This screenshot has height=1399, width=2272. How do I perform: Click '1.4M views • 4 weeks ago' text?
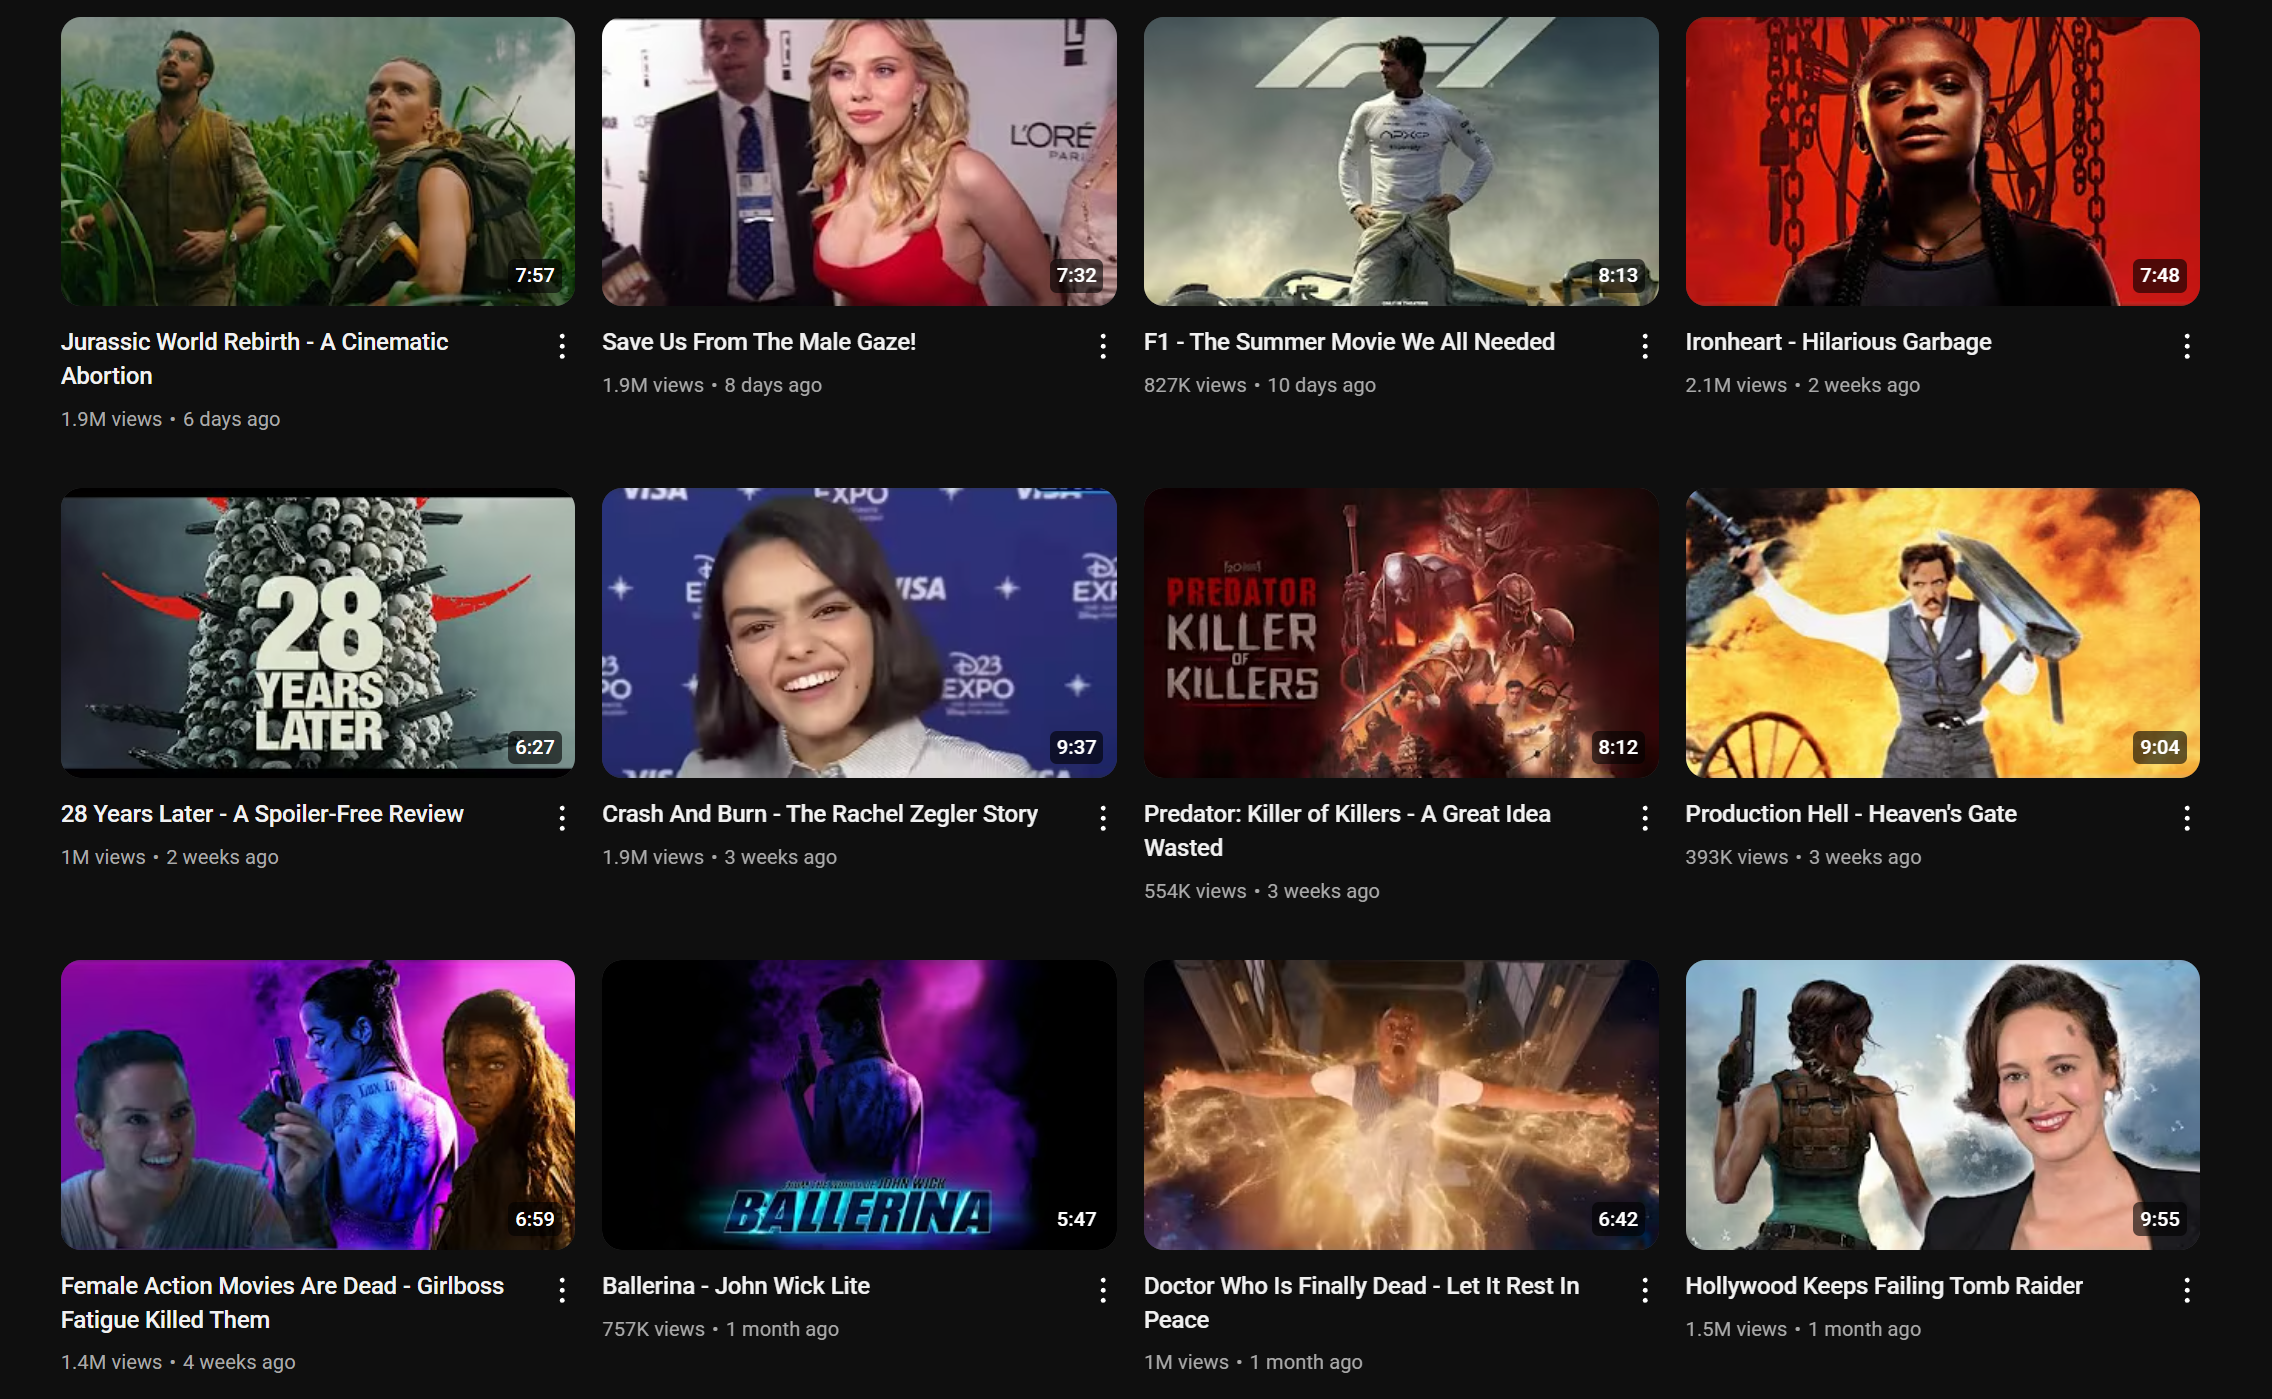[178, 1362]
